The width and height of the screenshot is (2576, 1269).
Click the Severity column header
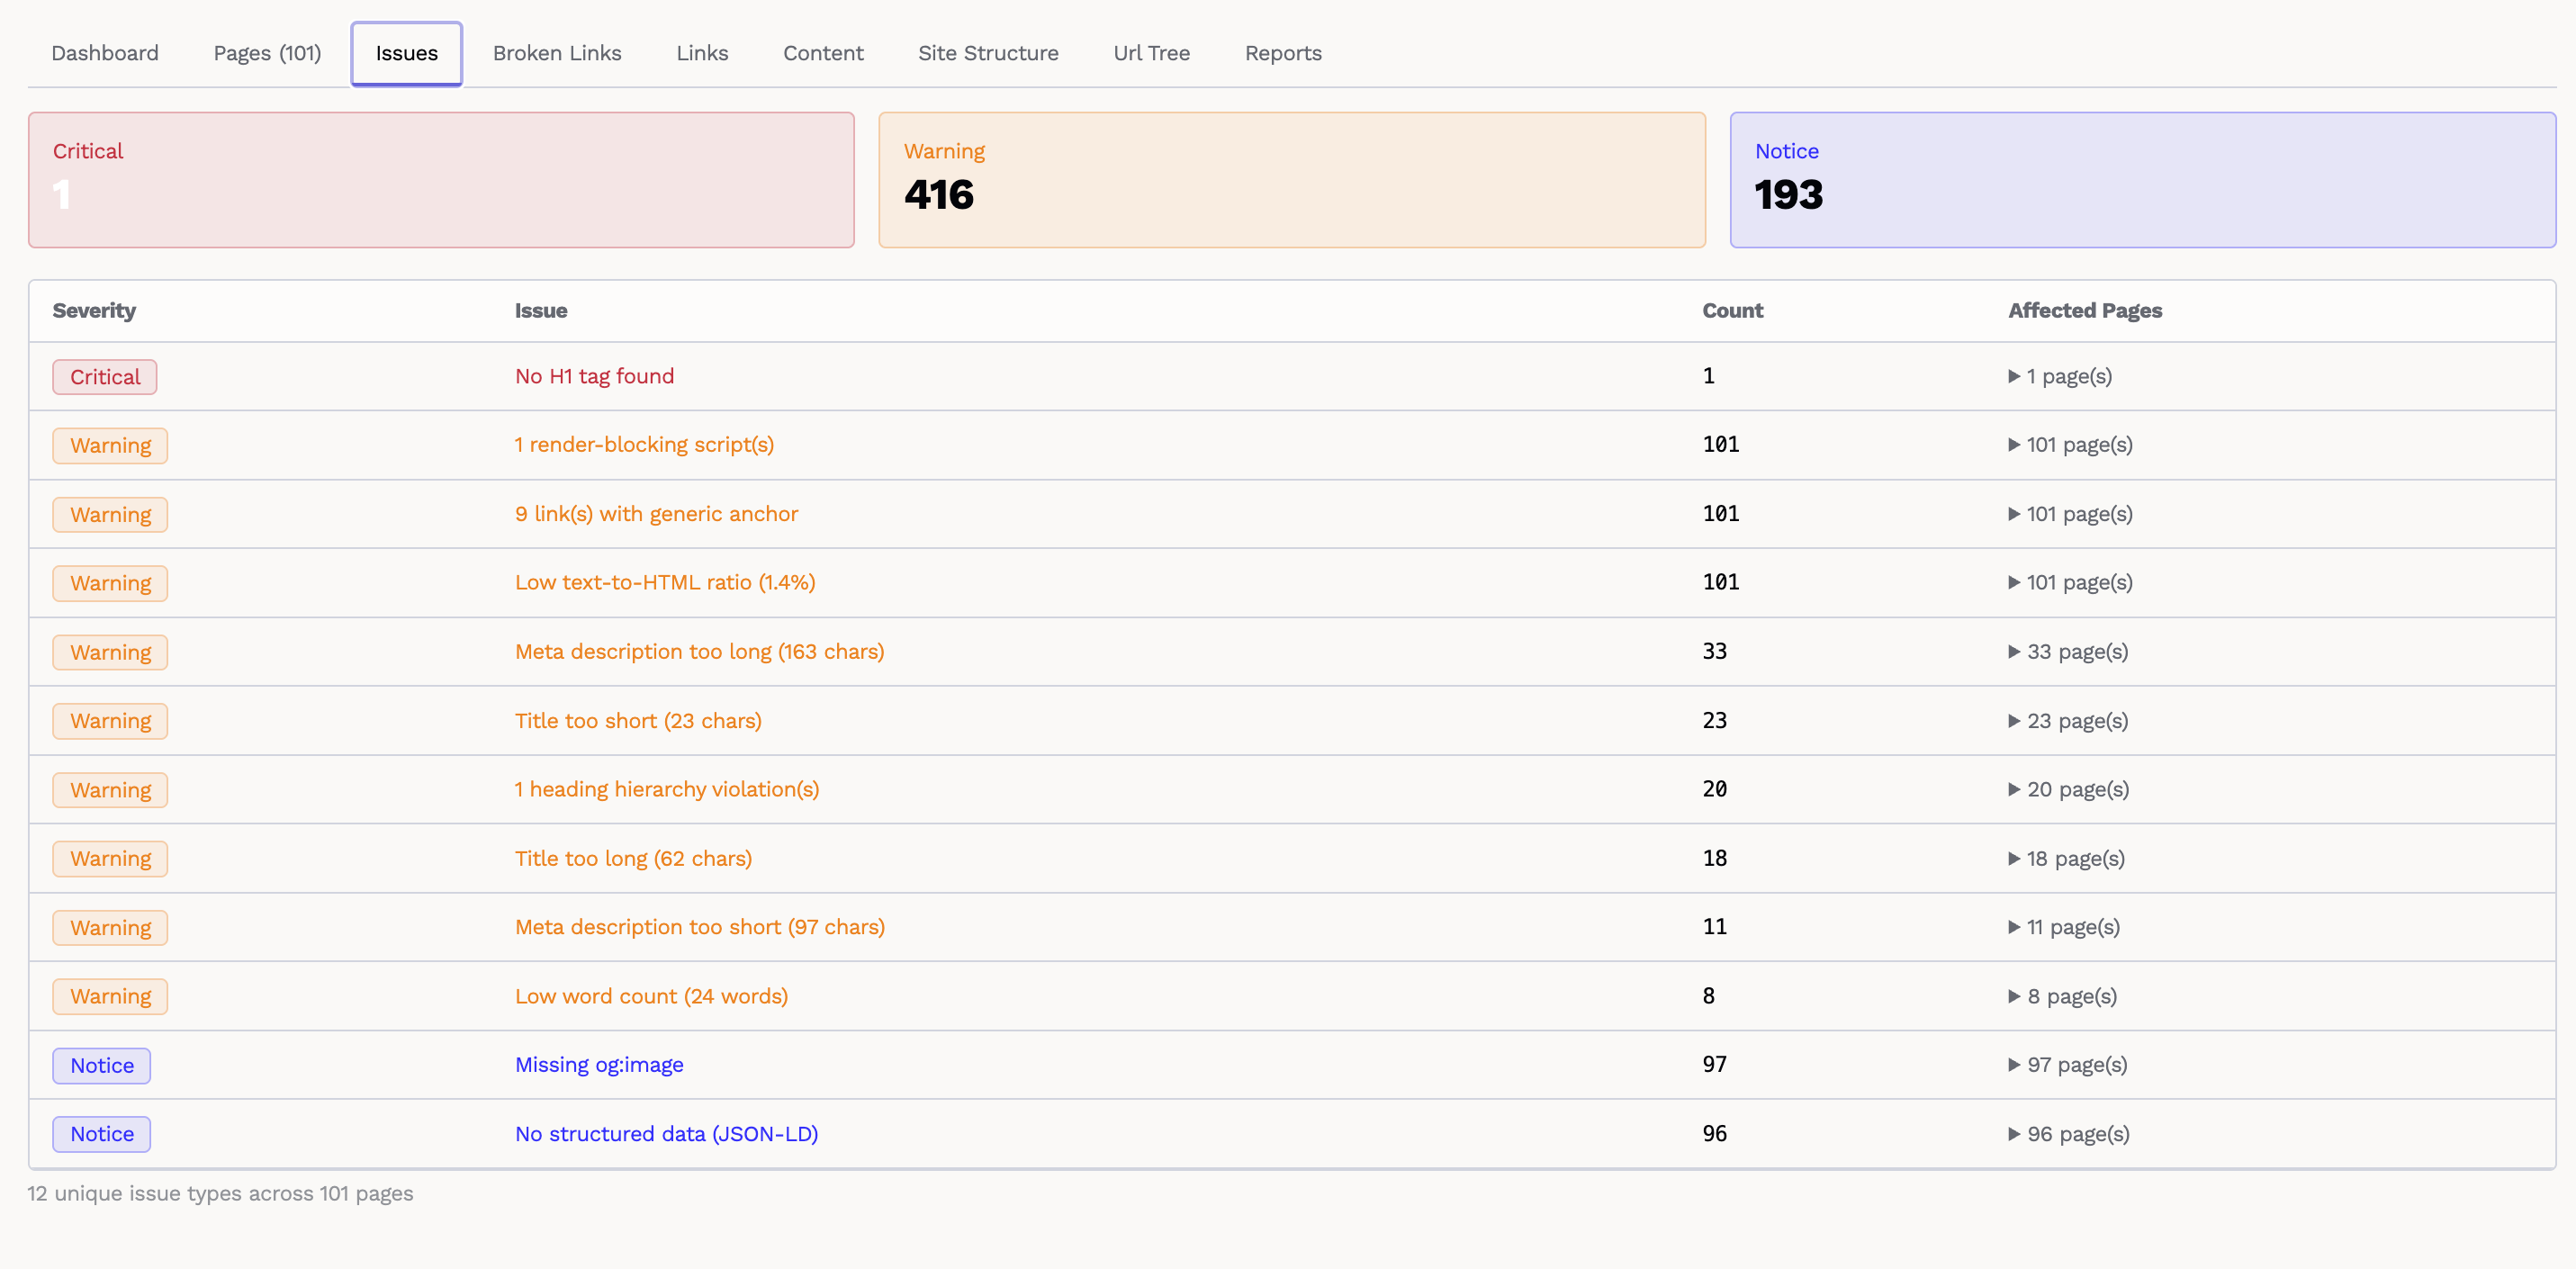pyautogui.click(x=94, y=311)
